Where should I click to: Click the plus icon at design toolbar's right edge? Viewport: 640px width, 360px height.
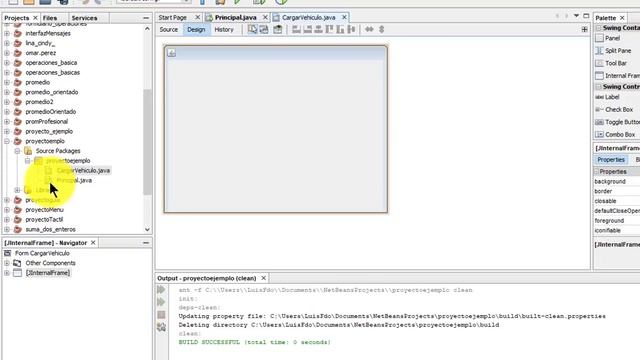pos(584,29)
